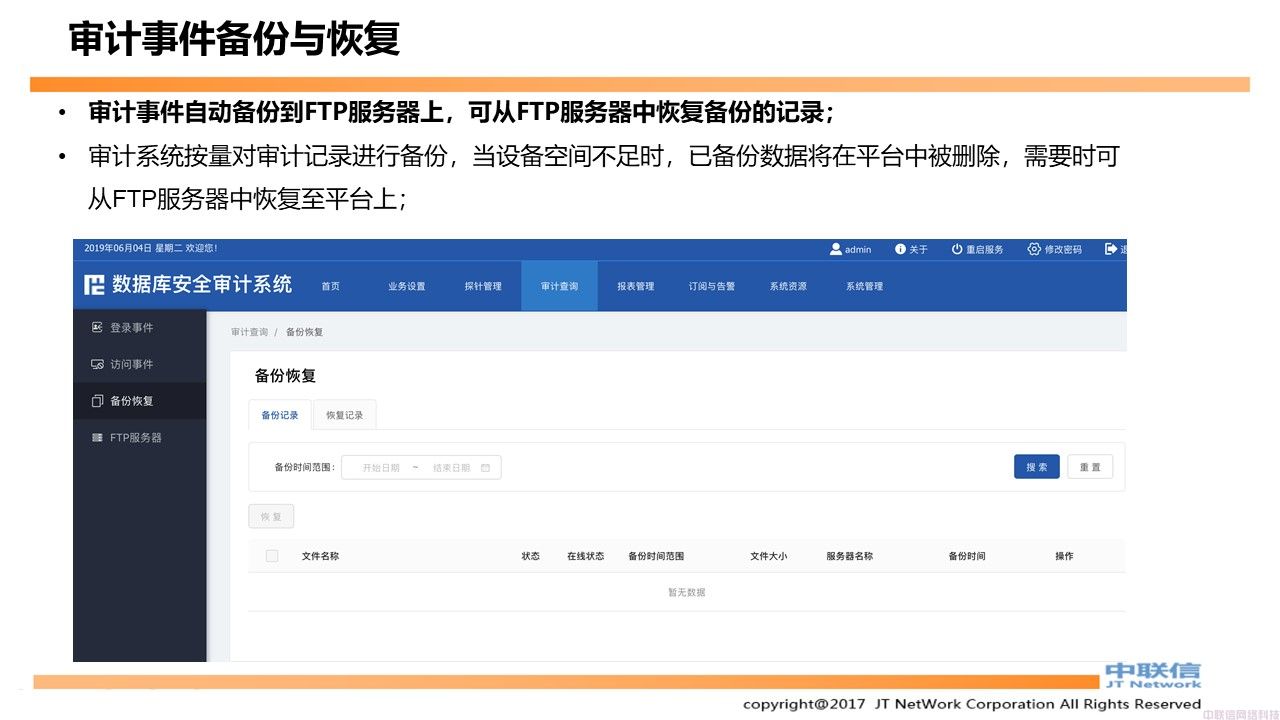Click the 关于 info icon

[x=900, y=249]
